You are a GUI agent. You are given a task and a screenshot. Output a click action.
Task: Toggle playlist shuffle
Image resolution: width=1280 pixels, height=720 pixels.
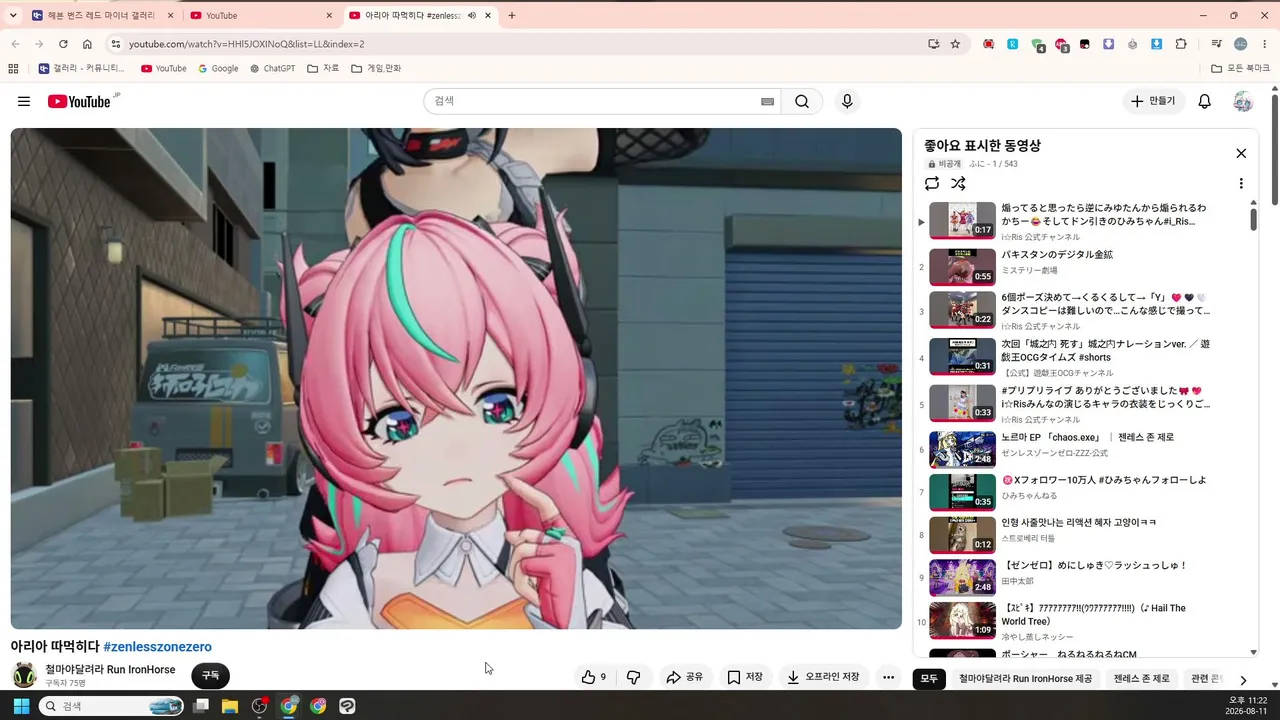click(958, 183)
